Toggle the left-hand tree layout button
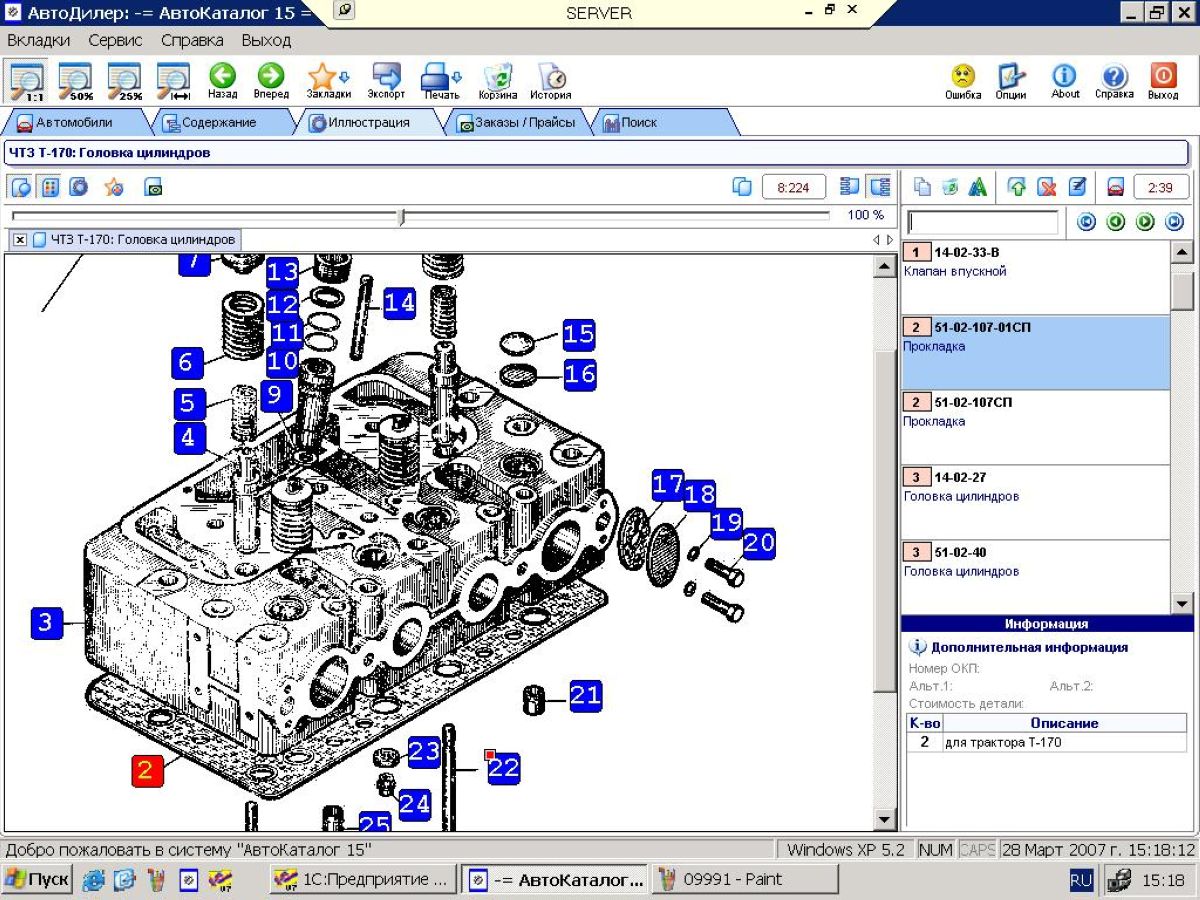The image size is (1200, 900). 851,187
